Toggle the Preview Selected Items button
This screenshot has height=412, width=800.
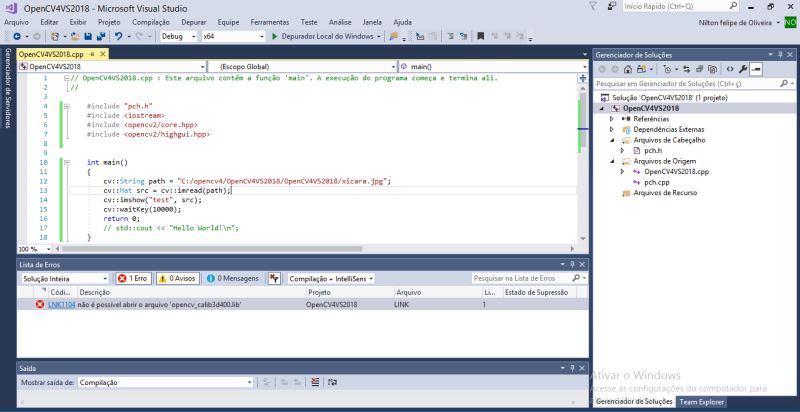(756, 69)
